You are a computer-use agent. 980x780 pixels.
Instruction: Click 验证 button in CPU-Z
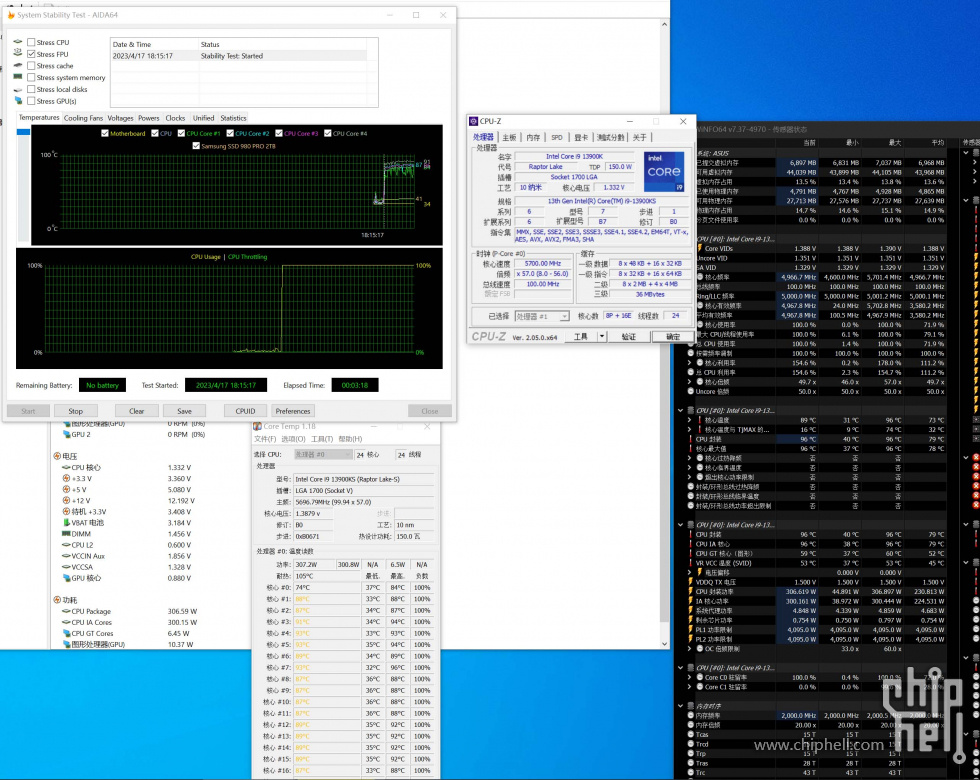click(x=629, y=336)
